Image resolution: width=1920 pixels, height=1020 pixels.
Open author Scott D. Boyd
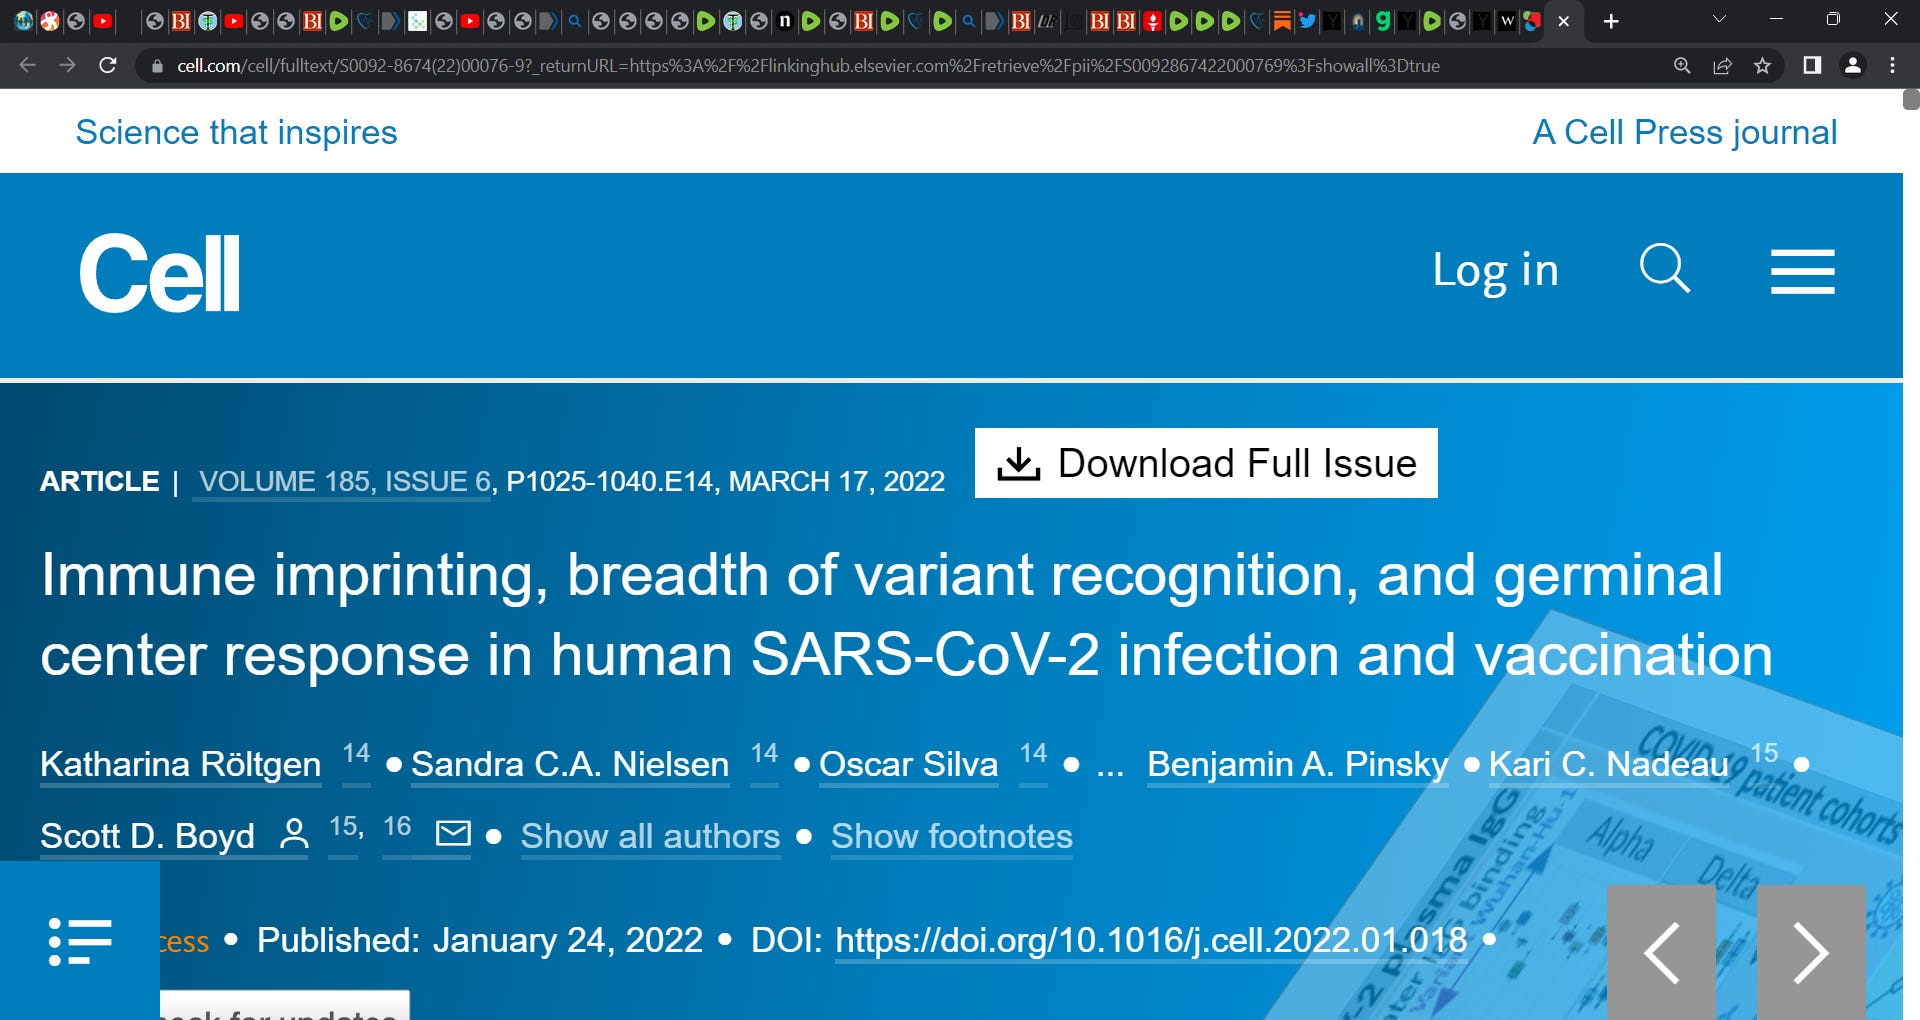[x=148, y=836]
